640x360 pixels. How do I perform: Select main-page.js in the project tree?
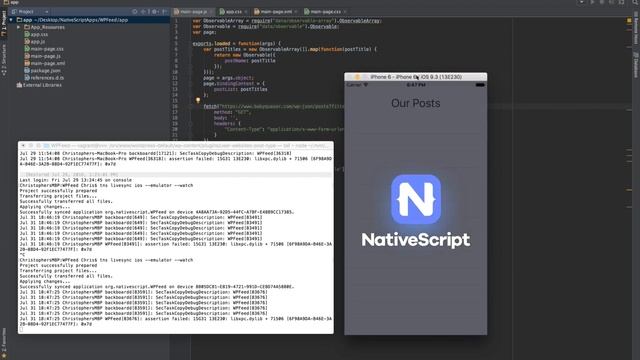point(42,56)
